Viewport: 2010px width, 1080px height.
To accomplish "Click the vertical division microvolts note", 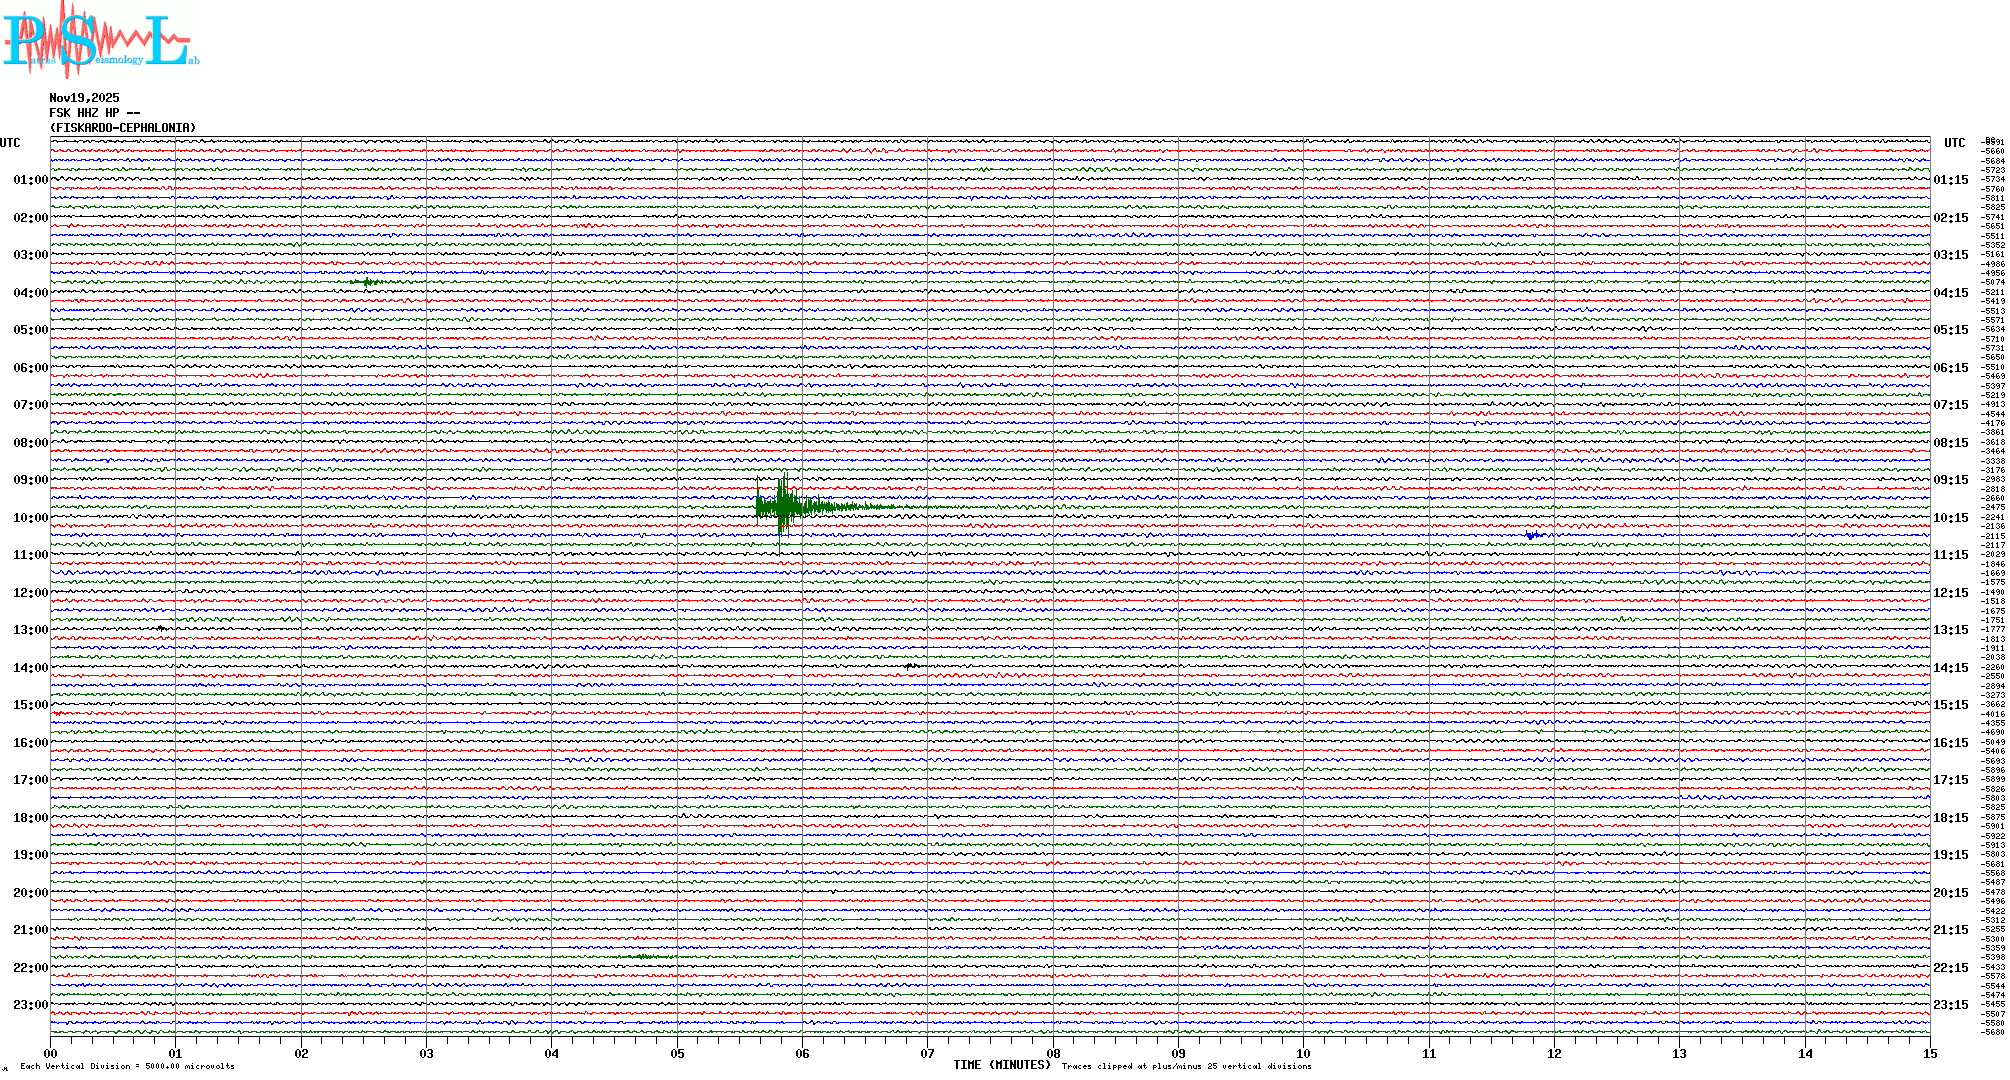I will click(127, 1066).
